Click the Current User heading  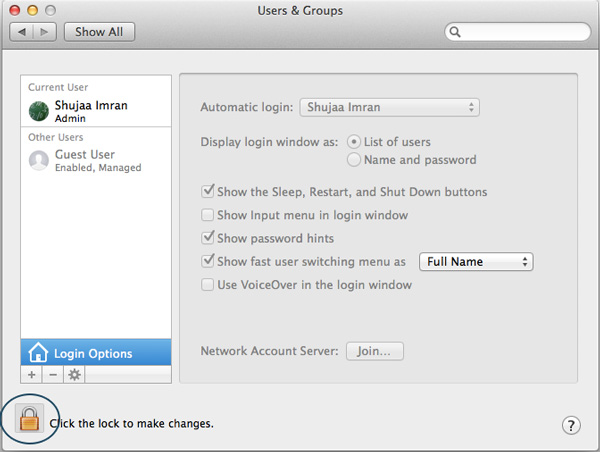pyautogui.click(x=58, y=87)
